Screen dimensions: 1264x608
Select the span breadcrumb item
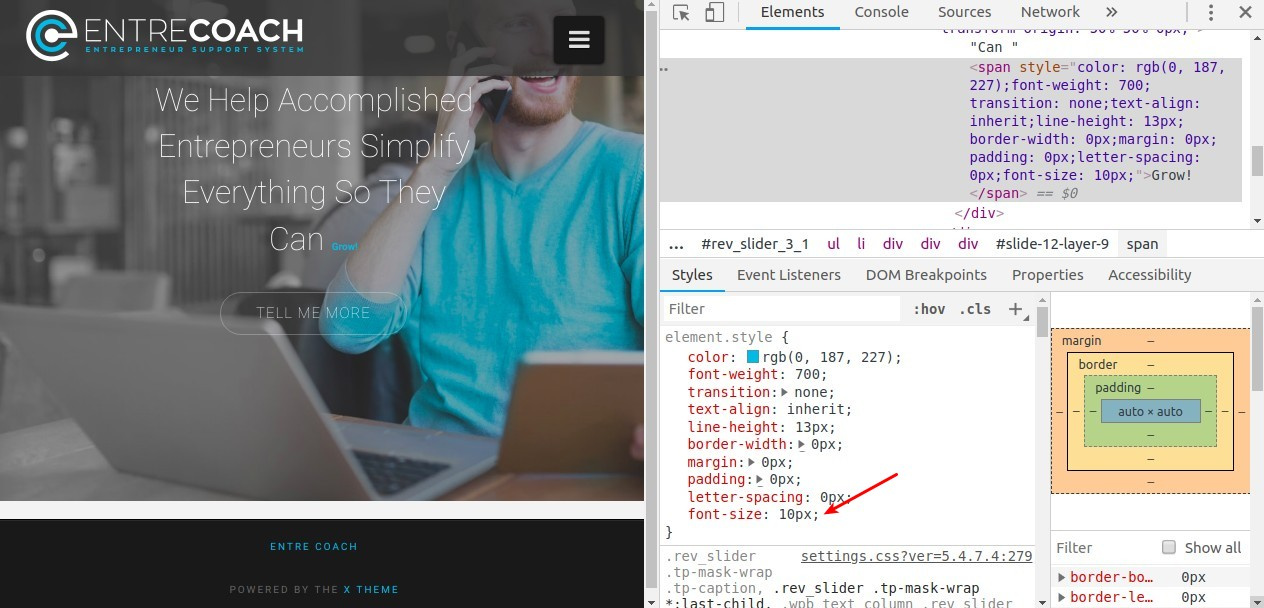(x=1142, y=244)
